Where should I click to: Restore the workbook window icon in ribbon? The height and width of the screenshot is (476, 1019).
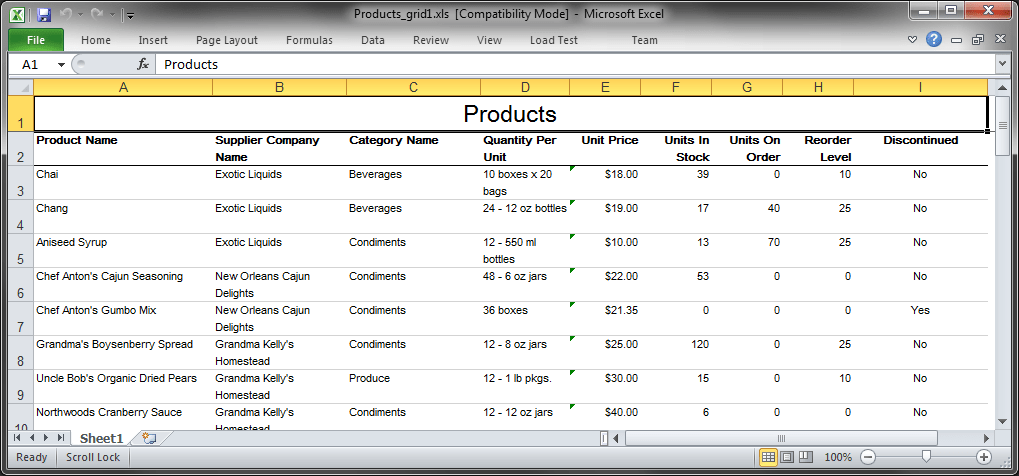point(977,40)
